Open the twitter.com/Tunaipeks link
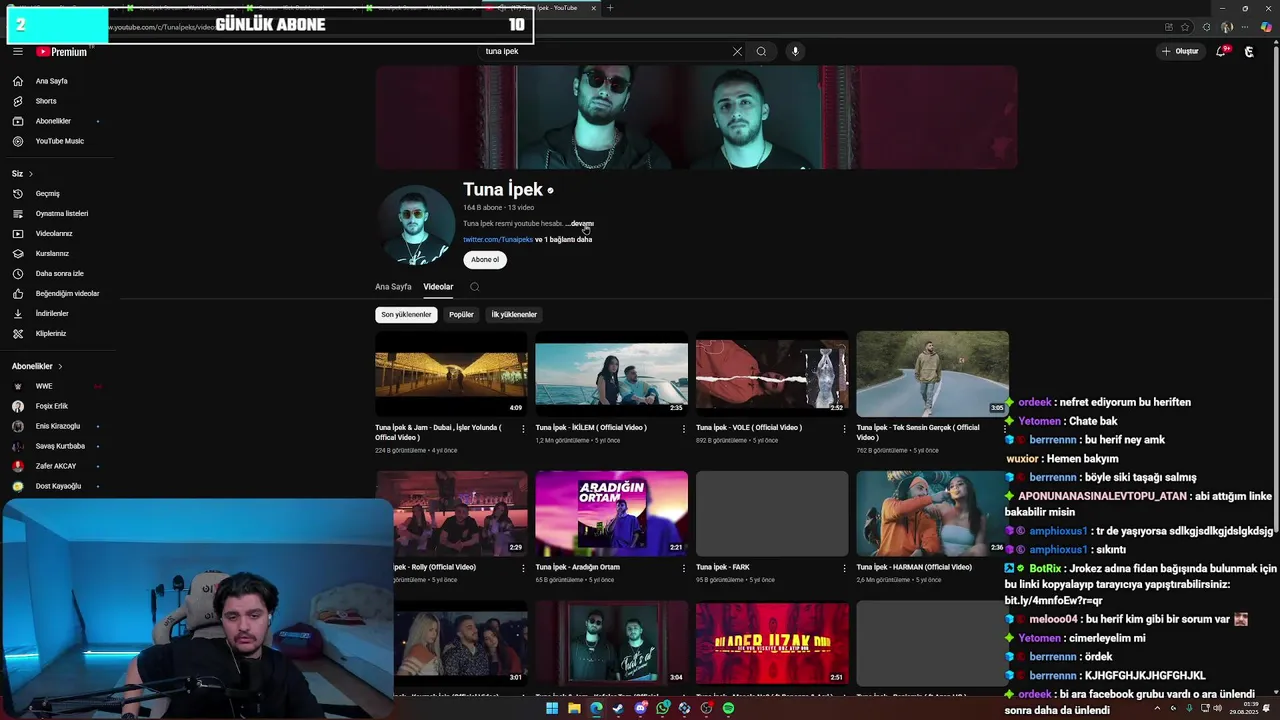1280x720 pixels. coord(498,240)
